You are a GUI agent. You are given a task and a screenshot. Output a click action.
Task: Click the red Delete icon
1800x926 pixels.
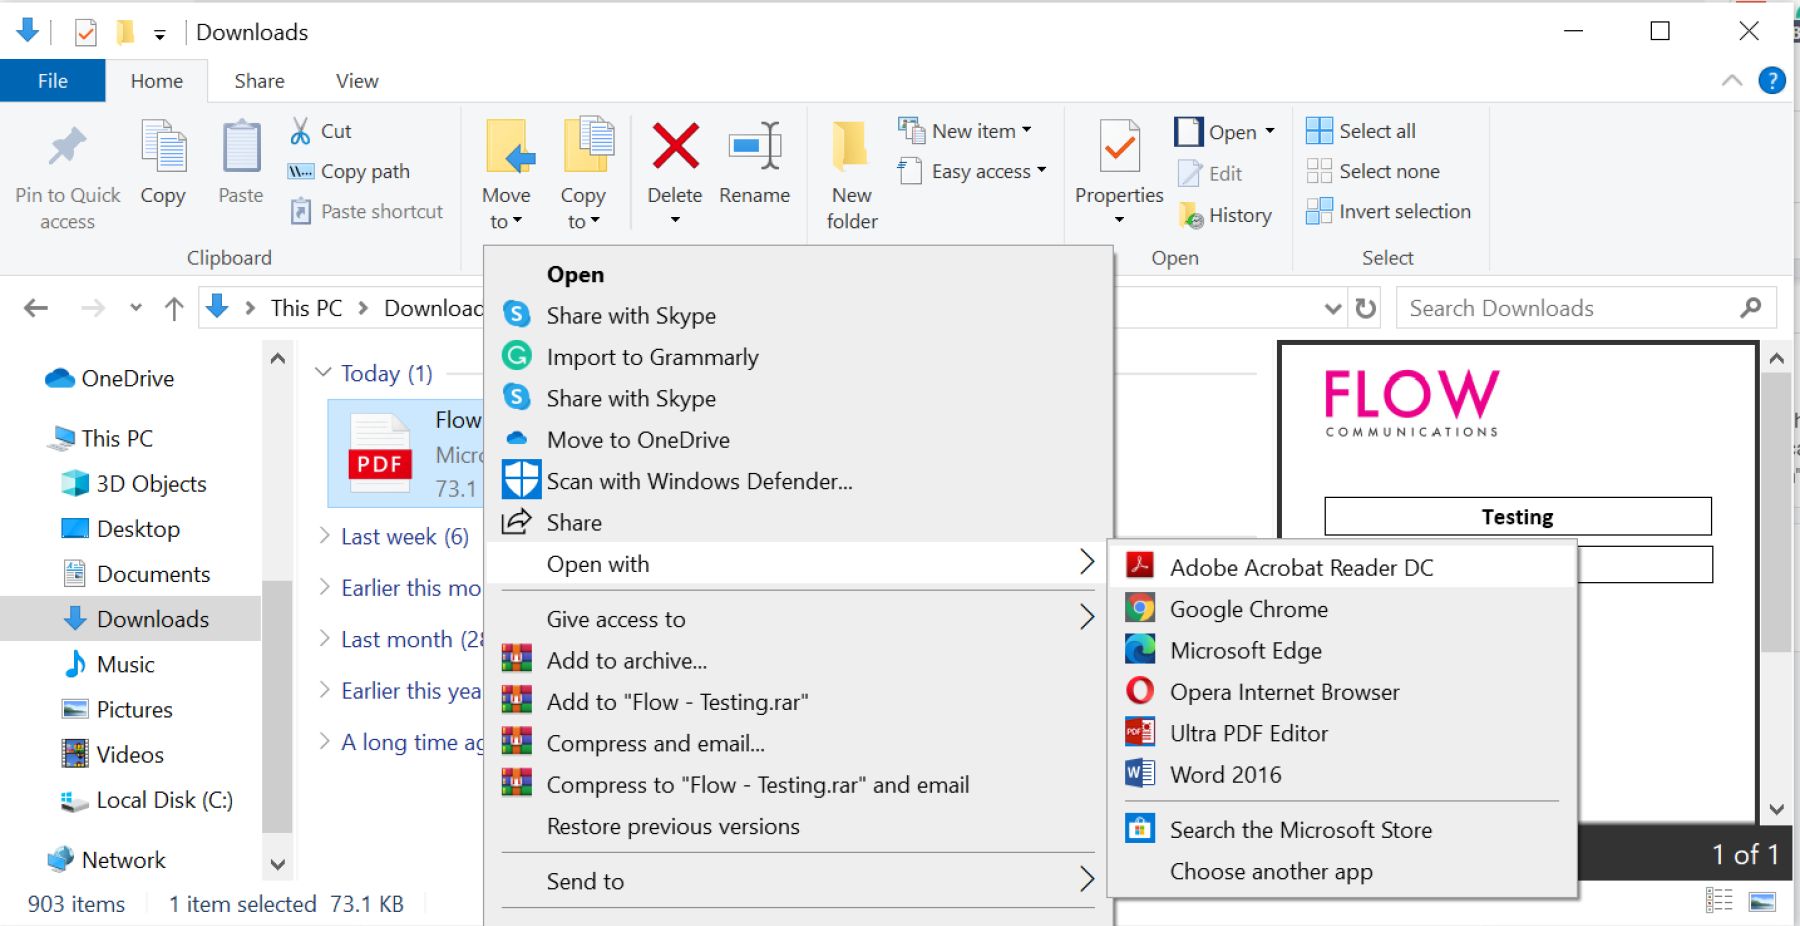pos(675,146)
